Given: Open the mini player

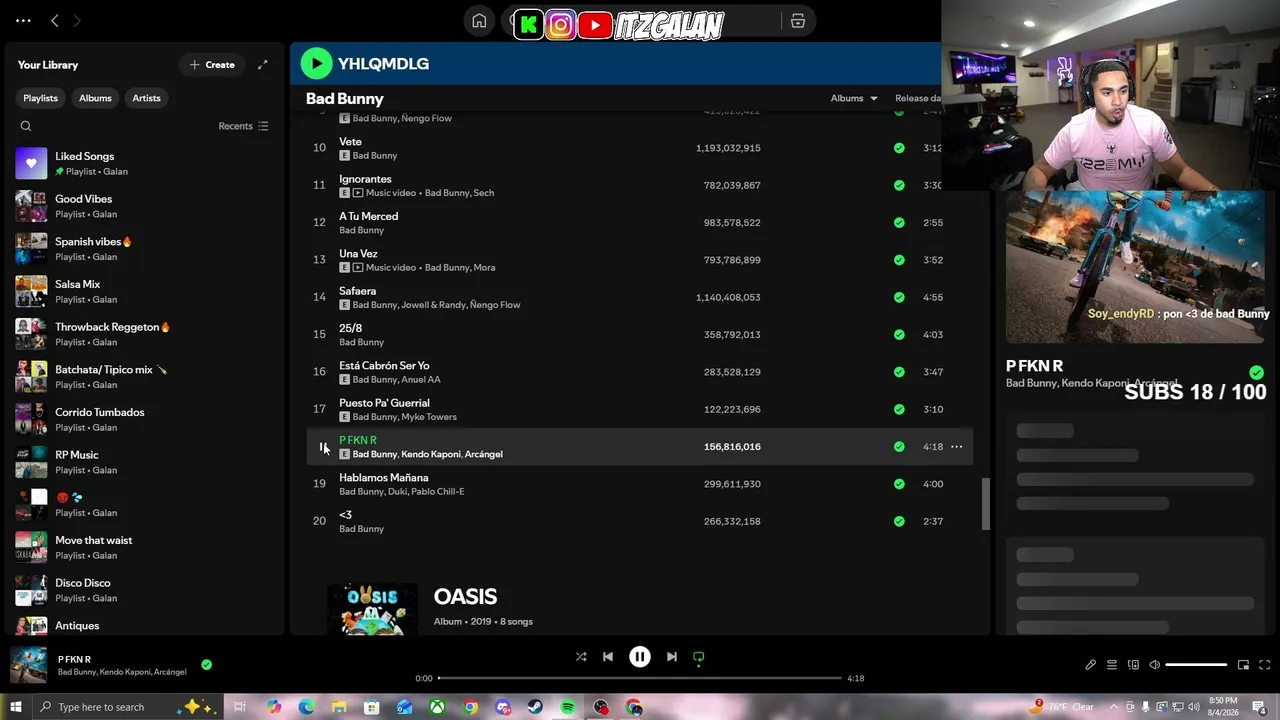Looking at the screenshot, I should pos(1243,665).
